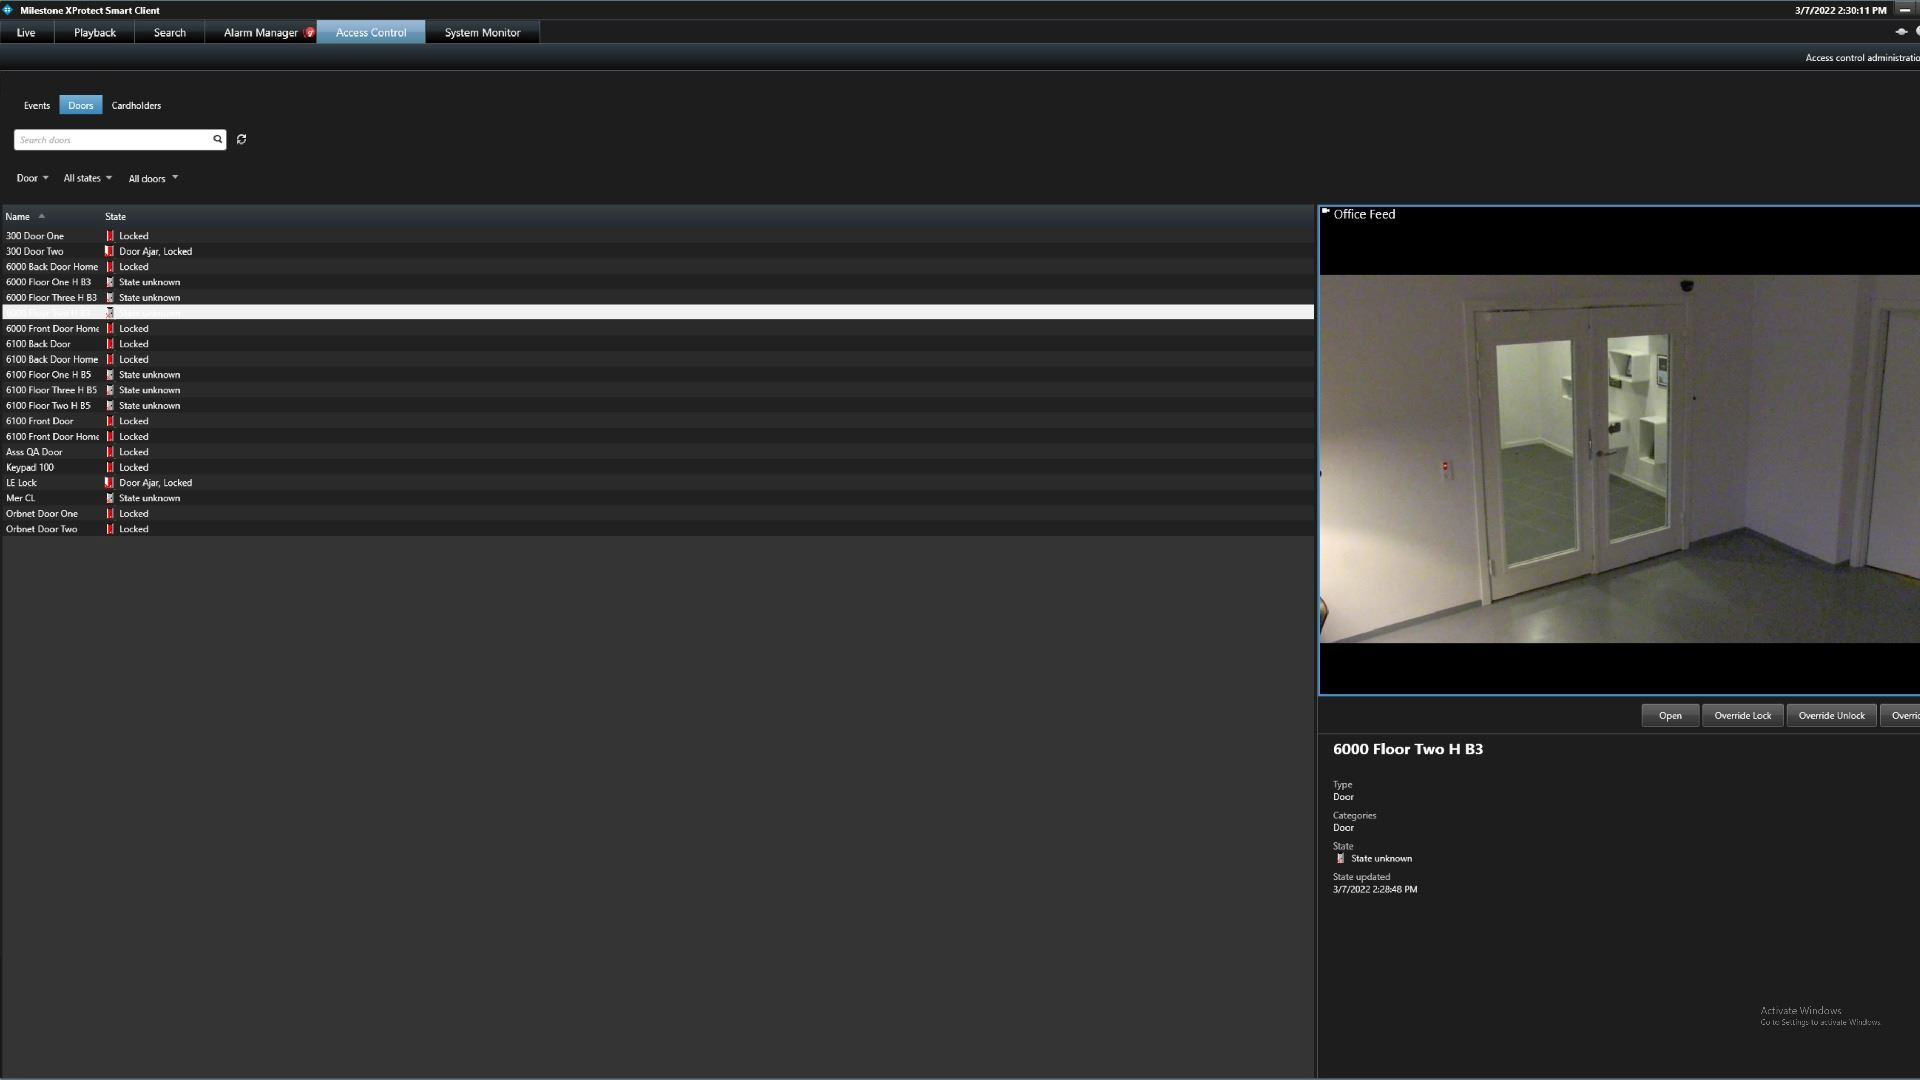
Task: Select the Doors sub-tab
Action: [81, 105]
